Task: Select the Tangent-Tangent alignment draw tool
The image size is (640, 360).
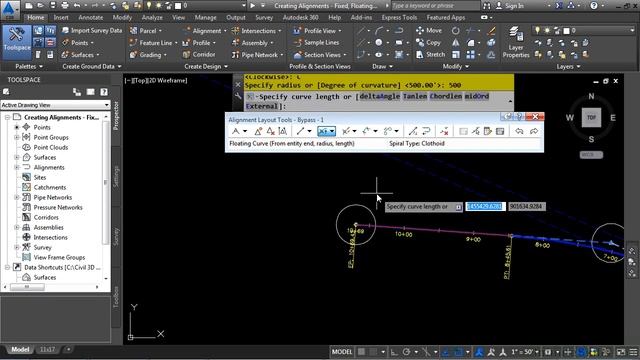Action: (236, 131)
